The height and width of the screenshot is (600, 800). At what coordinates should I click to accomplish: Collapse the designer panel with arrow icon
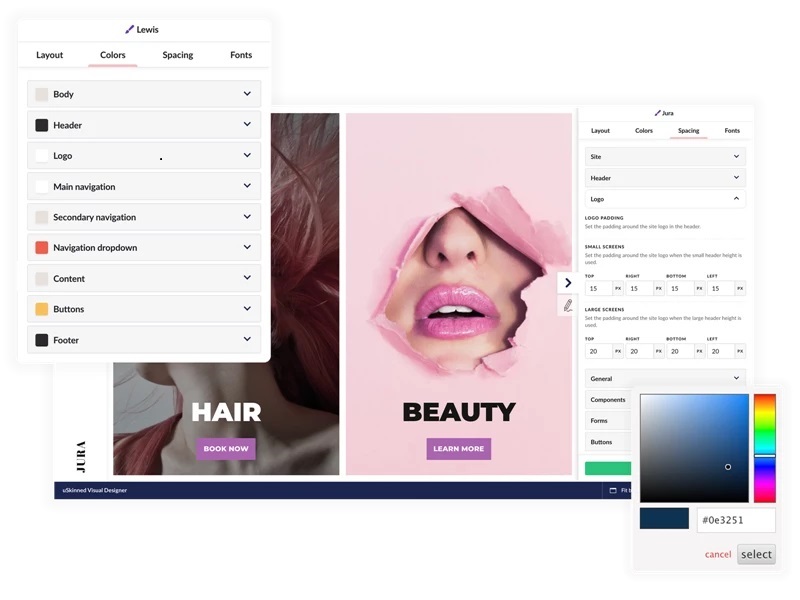[x=567, y=283]
